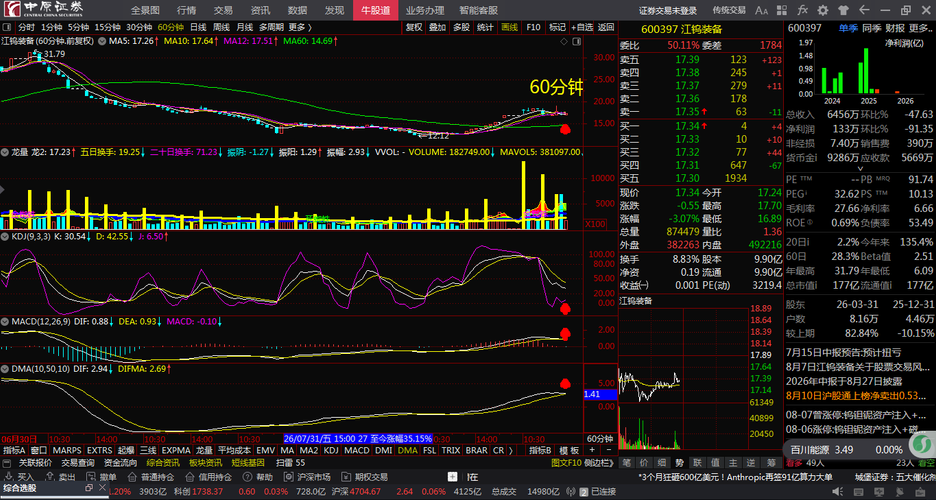Expand 更多 in the financial panel header
This screenshot has width=936, height=500.
920,28
